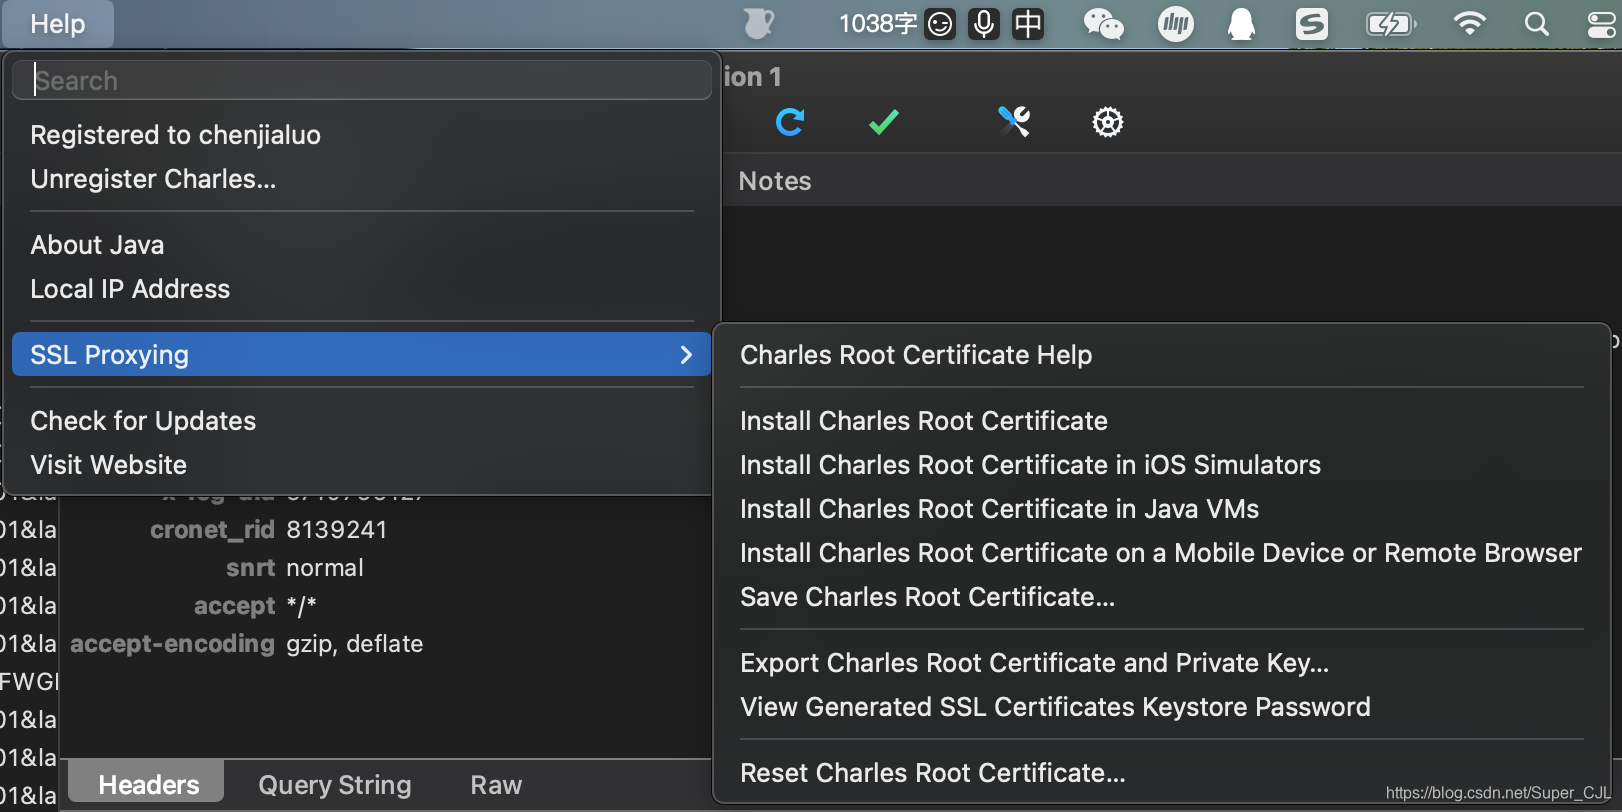View Generated SSL Certificates Keystore Password
The image size is (1622, 812).
point(1162,707)
